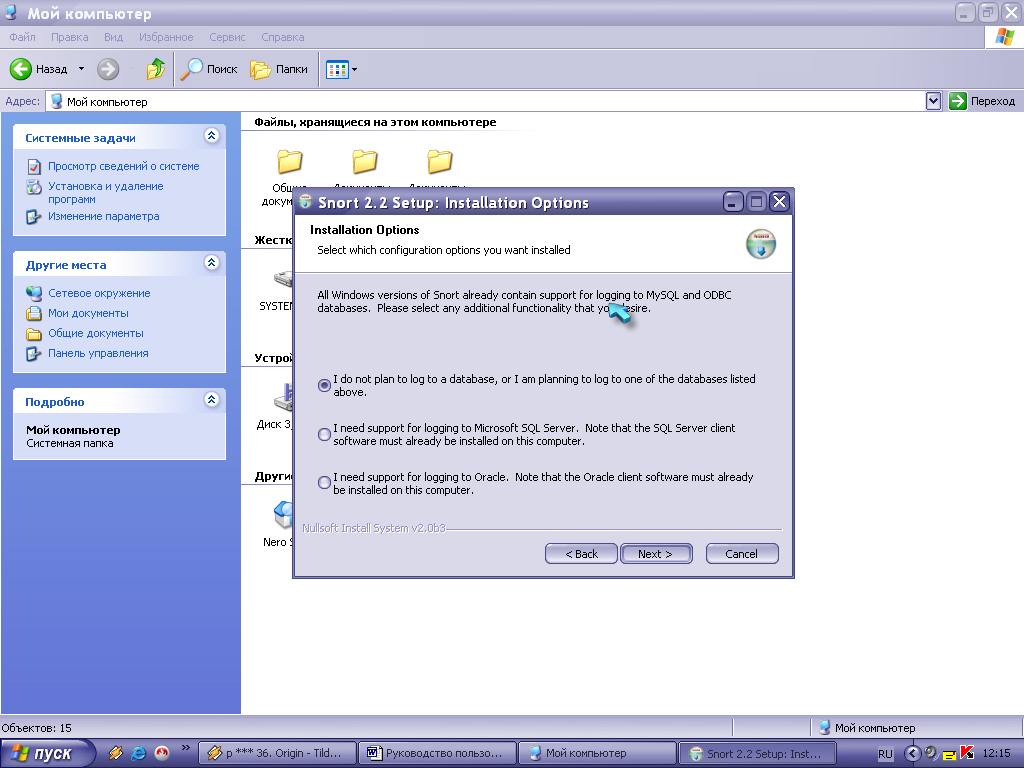The image size is (1024, 768).
Task: Click the Мои документы sidebar icon
Action: pos(34,313)
